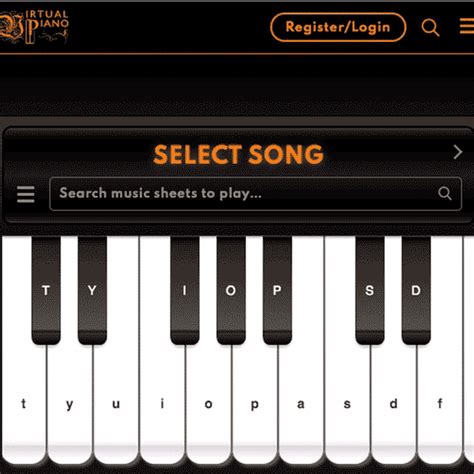The width and height of the screenshot is (474, 474).
Task: Play the black key labeled S
Action: click(x=370, y=290)
